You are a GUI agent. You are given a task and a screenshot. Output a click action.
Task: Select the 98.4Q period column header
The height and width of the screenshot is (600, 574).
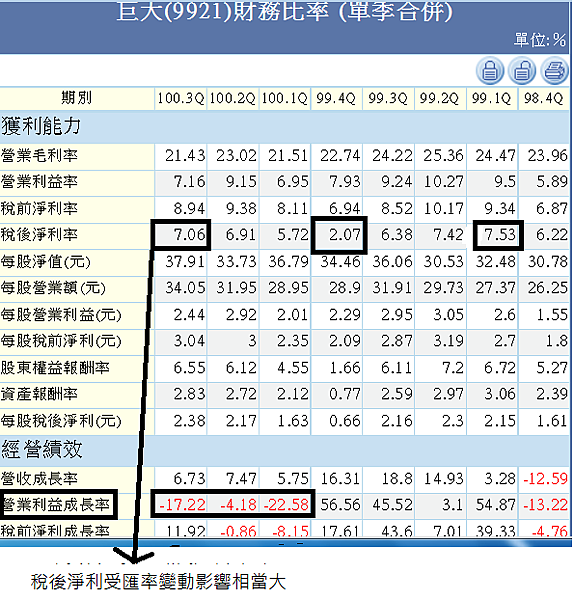(x=543, y=98)
